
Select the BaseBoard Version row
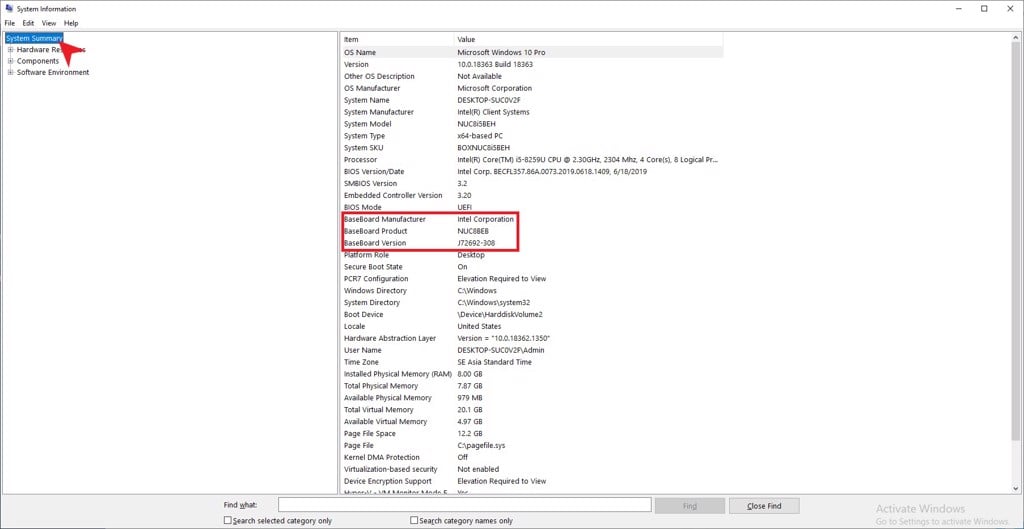click(532, 243)
